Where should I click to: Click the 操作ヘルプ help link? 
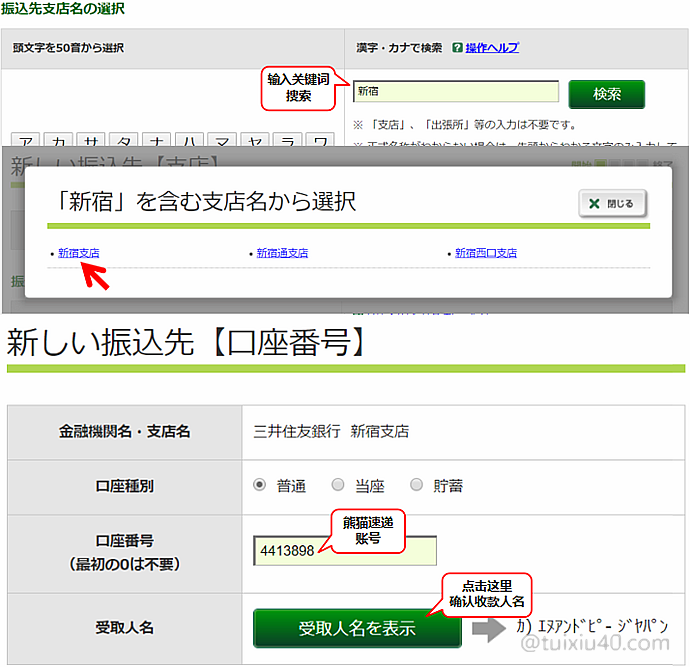[492, 48]
